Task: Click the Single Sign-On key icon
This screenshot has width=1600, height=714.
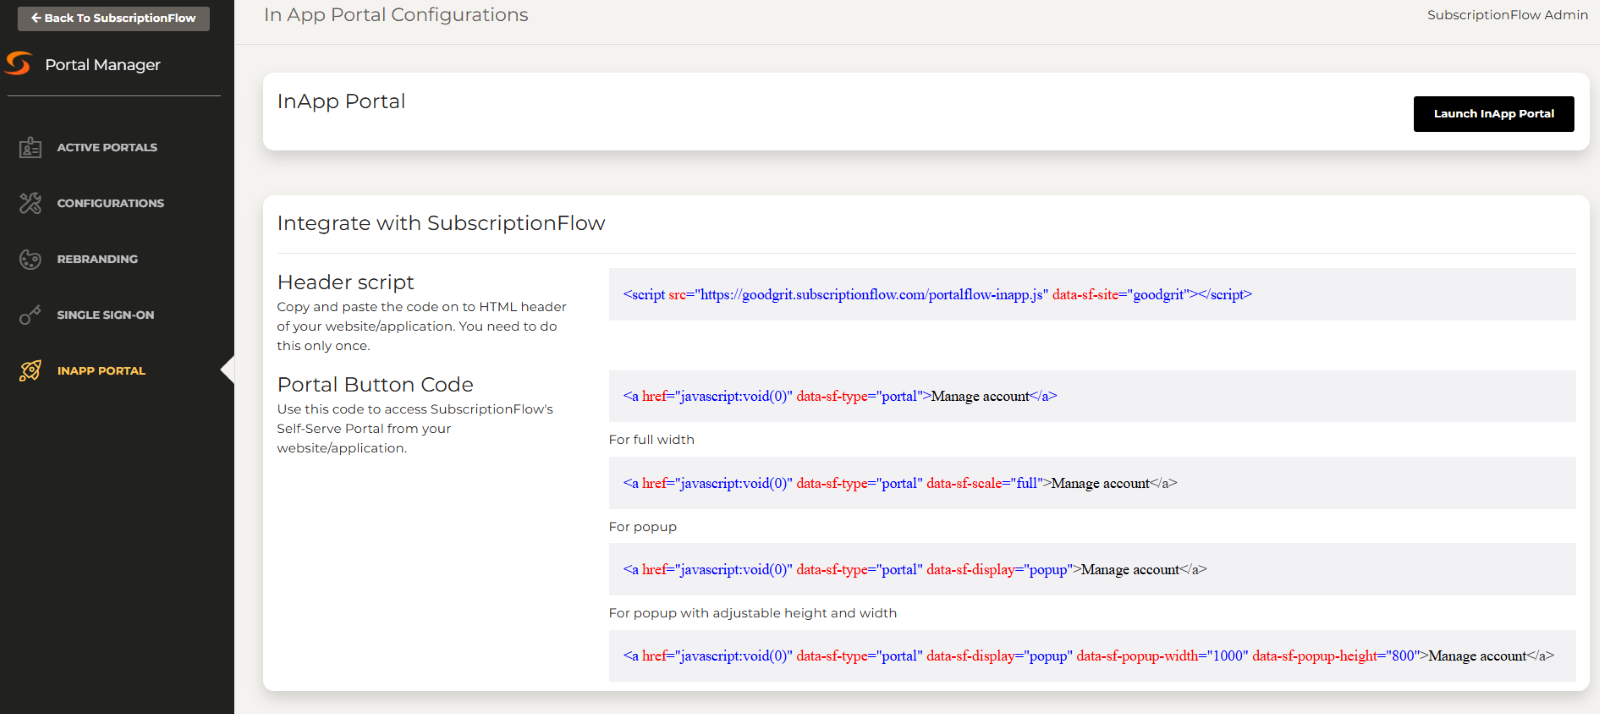Action: coord(30,315)
